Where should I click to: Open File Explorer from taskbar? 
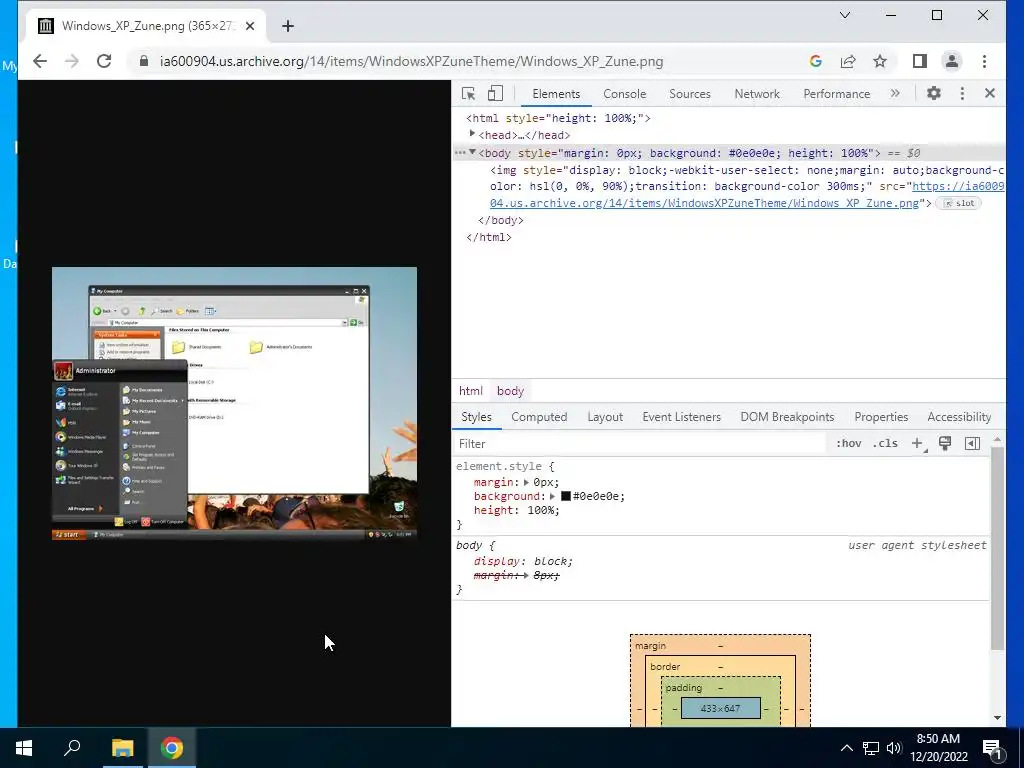122,748
